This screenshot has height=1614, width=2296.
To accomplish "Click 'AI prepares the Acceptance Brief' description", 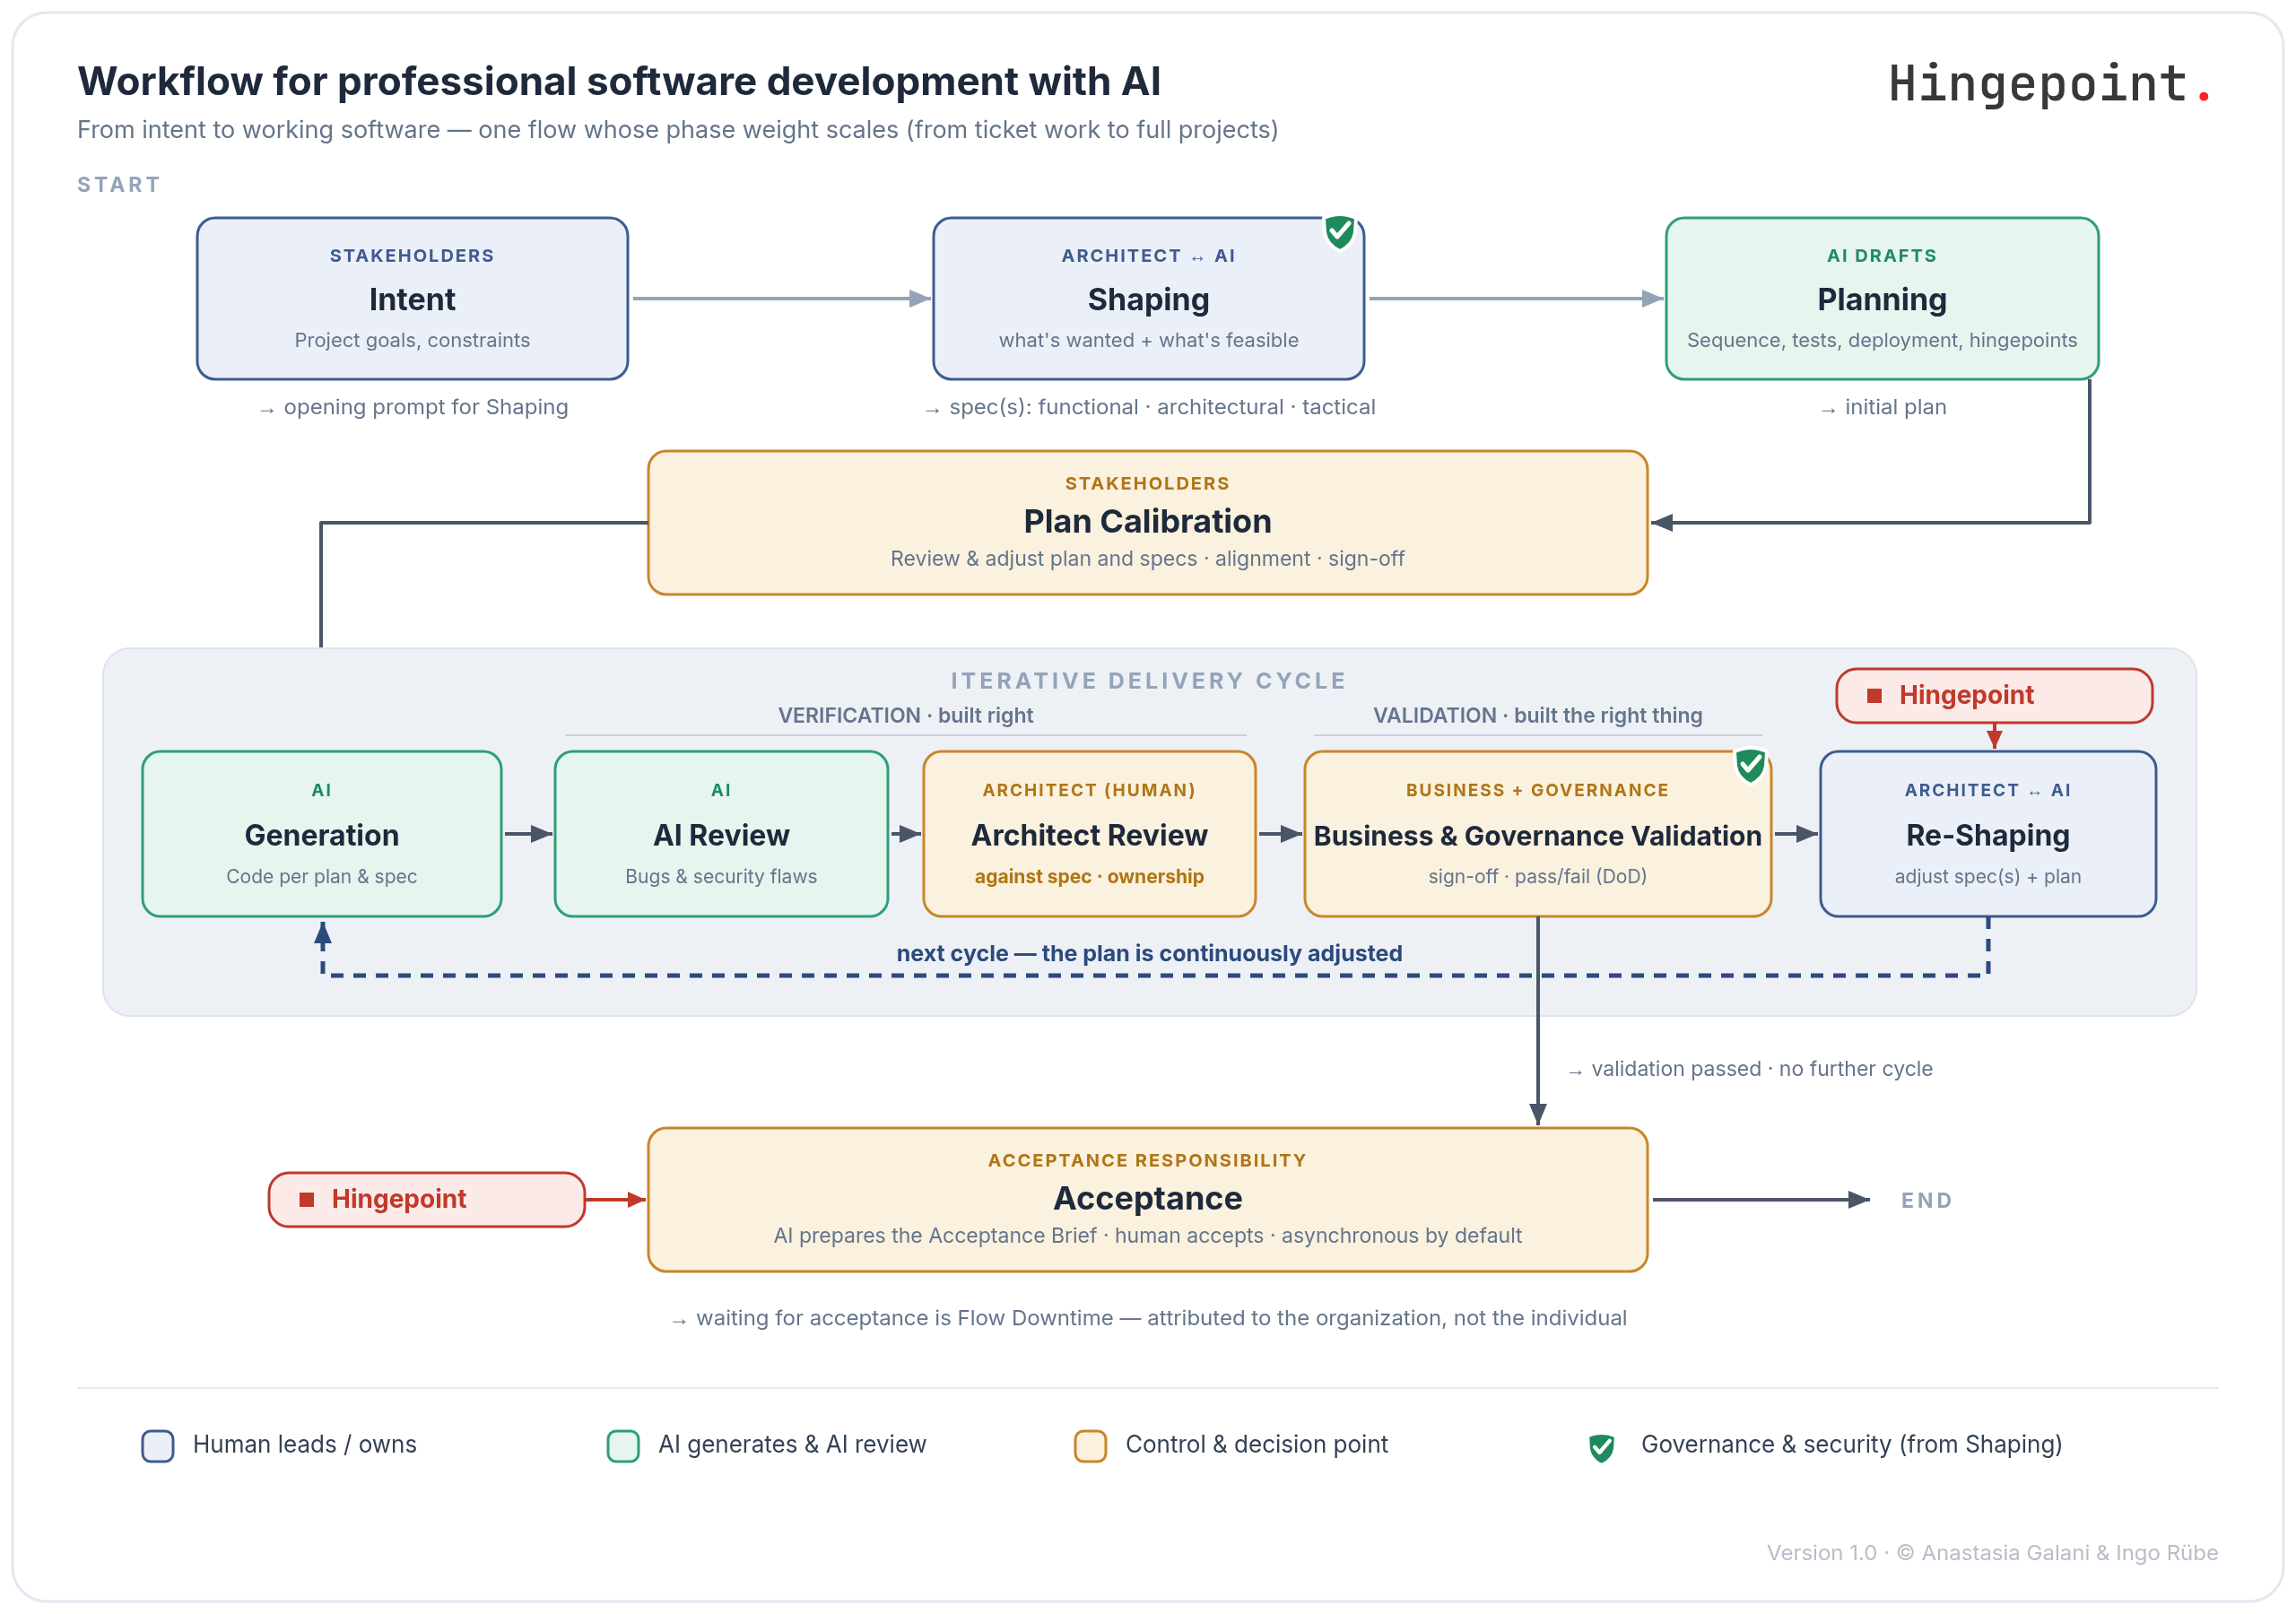I will click(x=935, y=1236).
